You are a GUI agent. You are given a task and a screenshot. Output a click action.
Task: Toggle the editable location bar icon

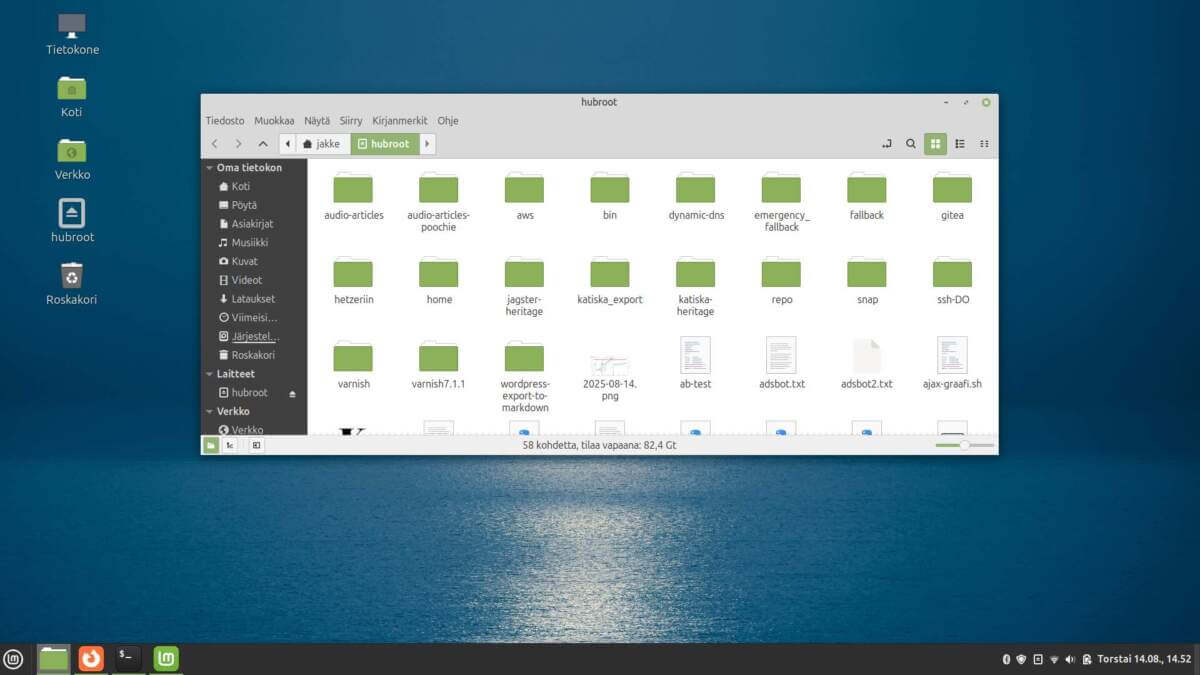pos(886,143)
